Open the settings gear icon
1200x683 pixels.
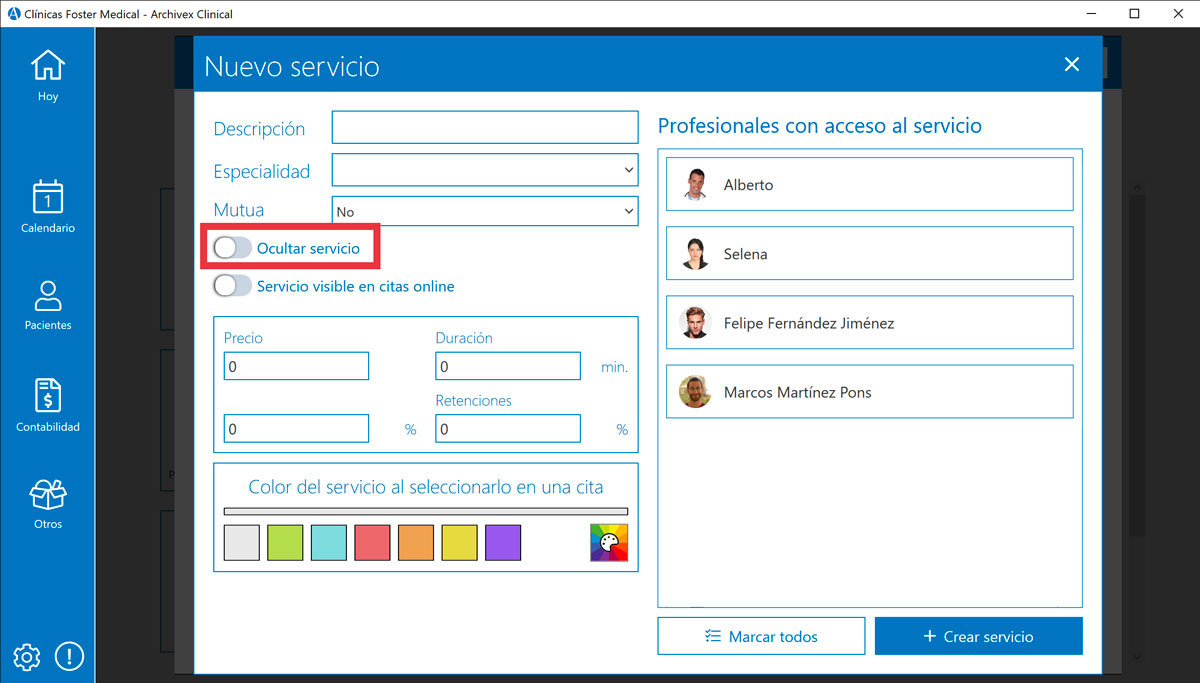click(26, 657)
